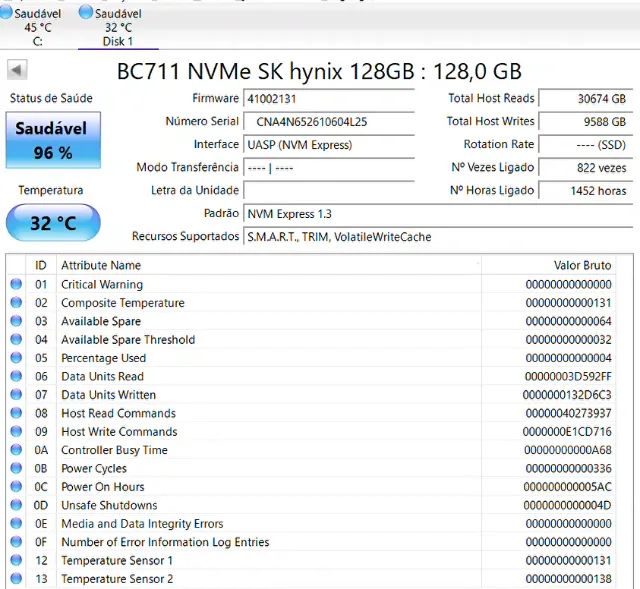This screenshot has width=640, height=589.
Task: Select the Critical Warning attribute name
Action: tap(102, 284)
